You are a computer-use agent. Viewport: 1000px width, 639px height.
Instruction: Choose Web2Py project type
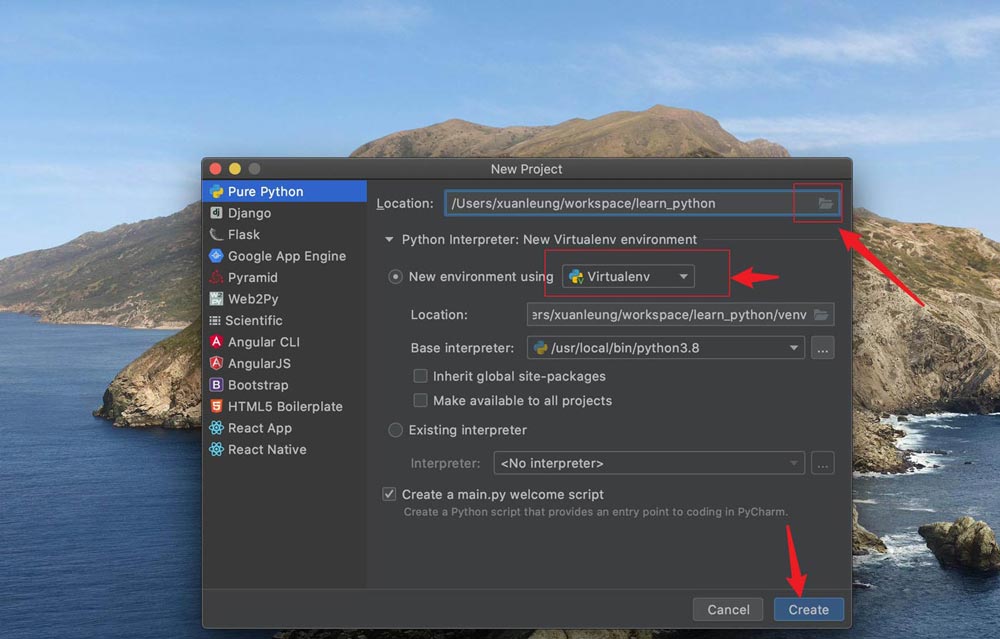284,299
